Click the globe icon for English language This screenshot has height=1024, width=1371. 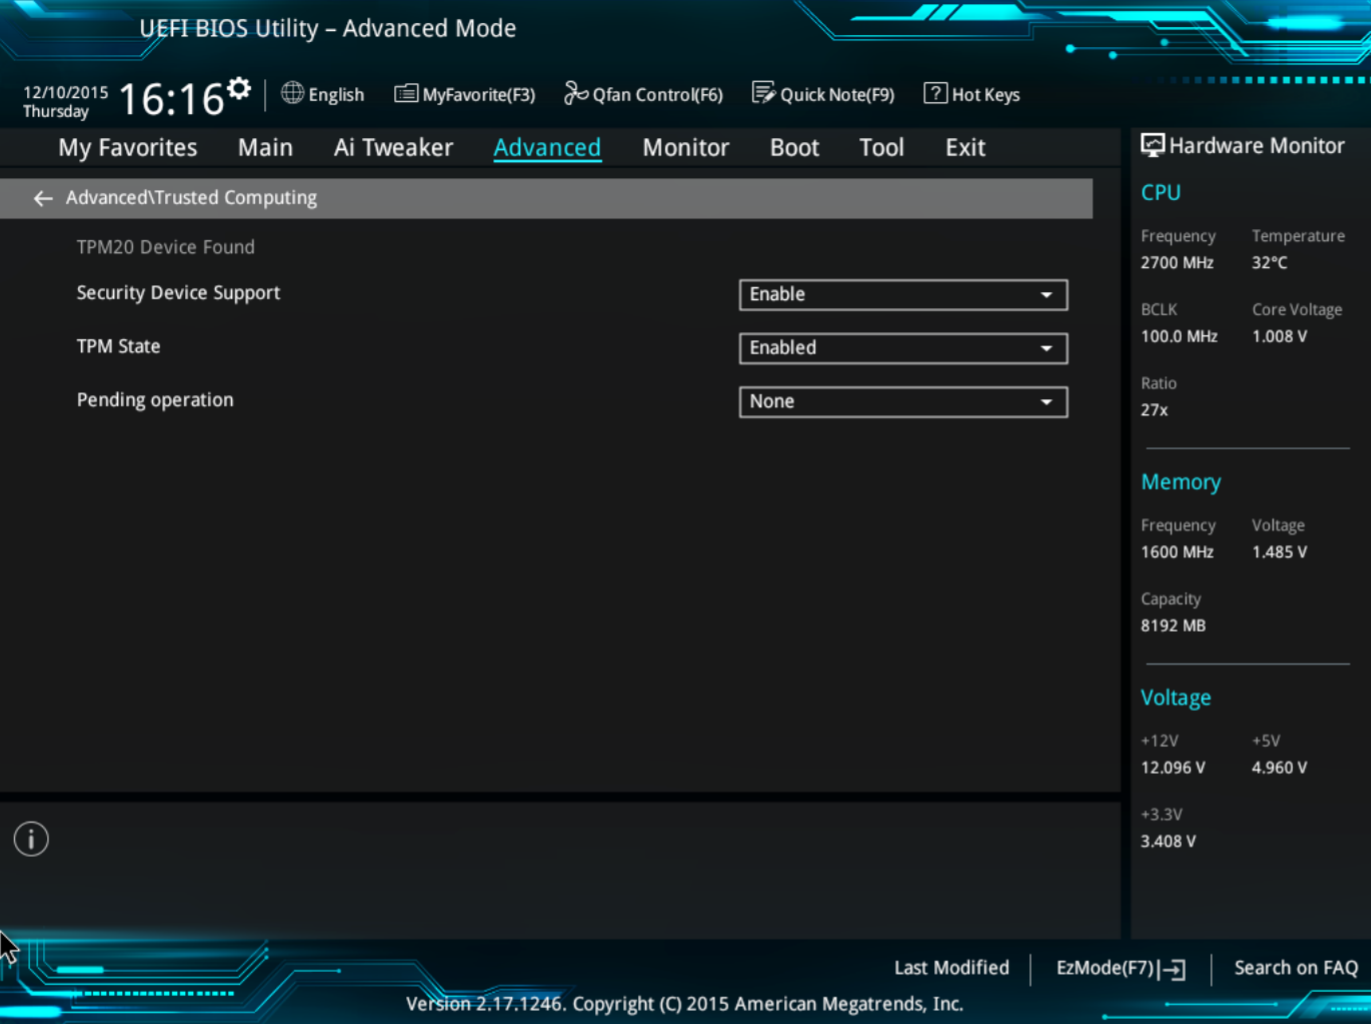(x=292, y=94)
